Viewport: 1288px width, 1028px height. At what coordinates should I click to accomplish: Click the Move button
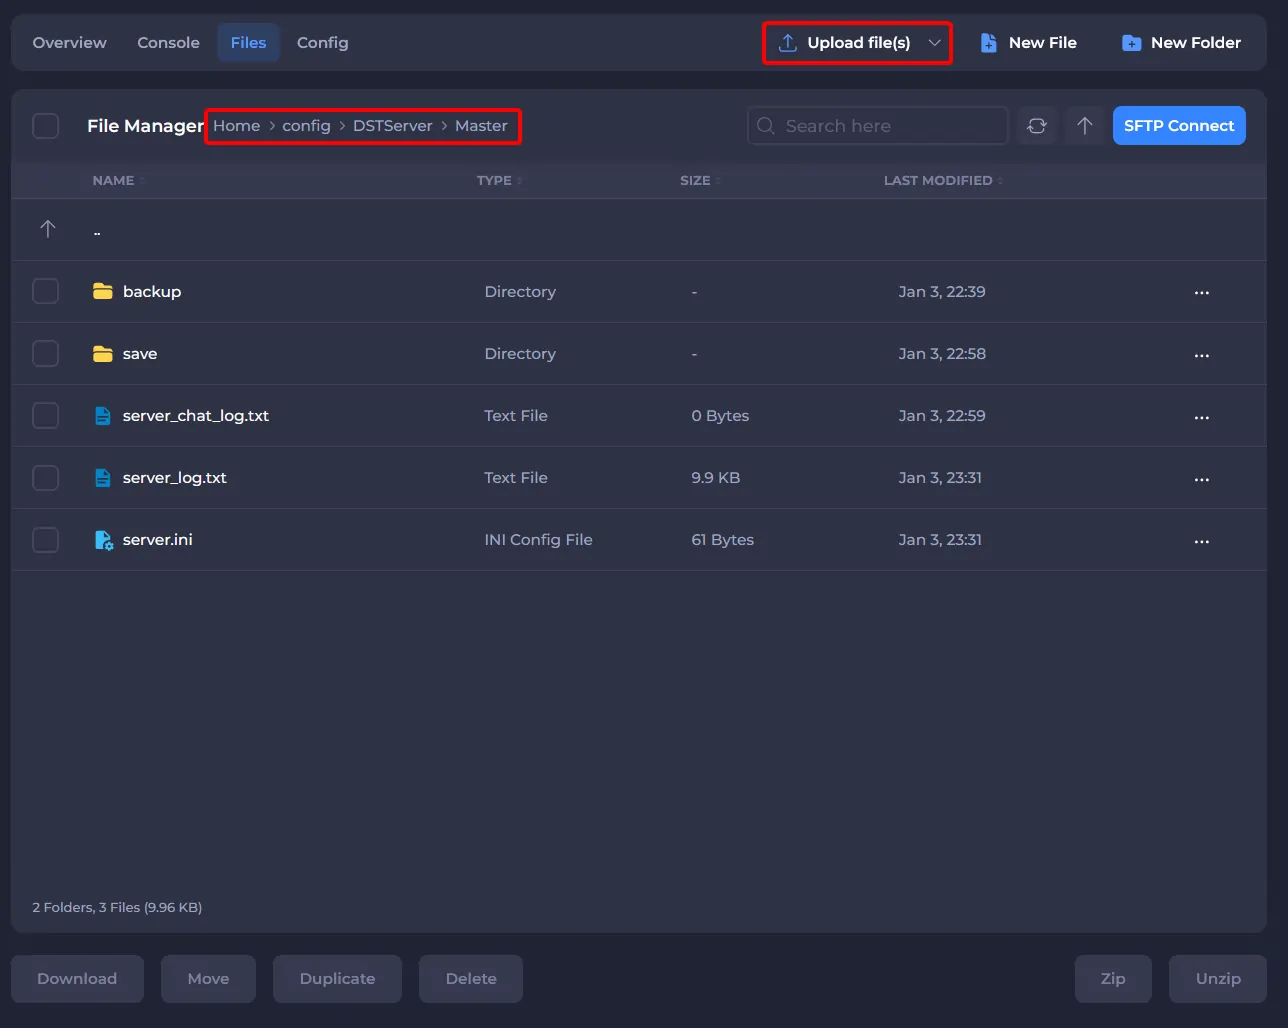(208, 979)
